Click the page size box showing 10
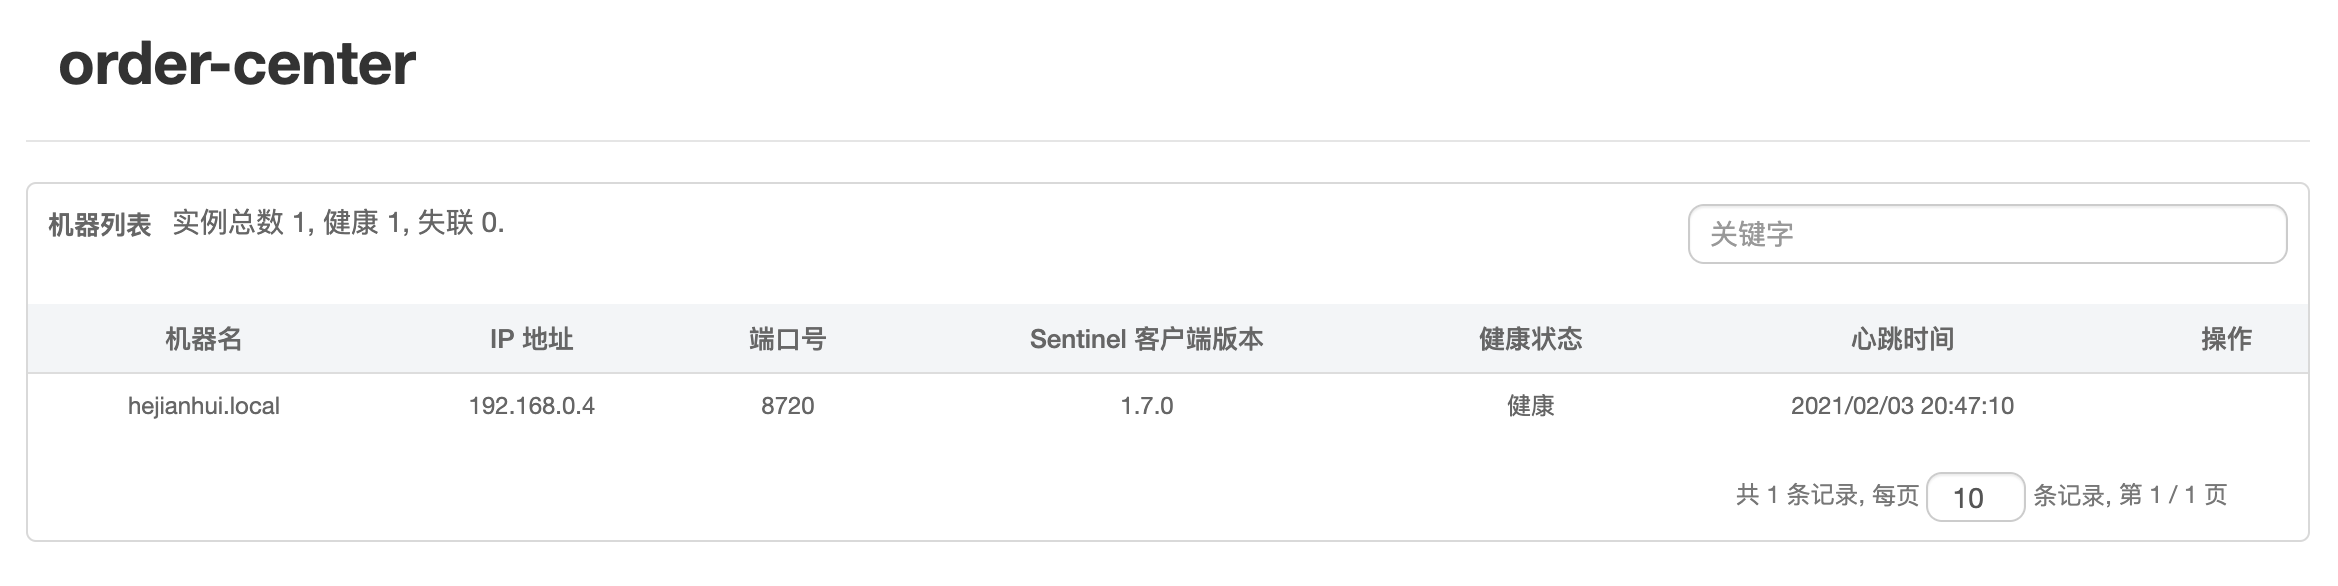 (x=1974, y=497)
